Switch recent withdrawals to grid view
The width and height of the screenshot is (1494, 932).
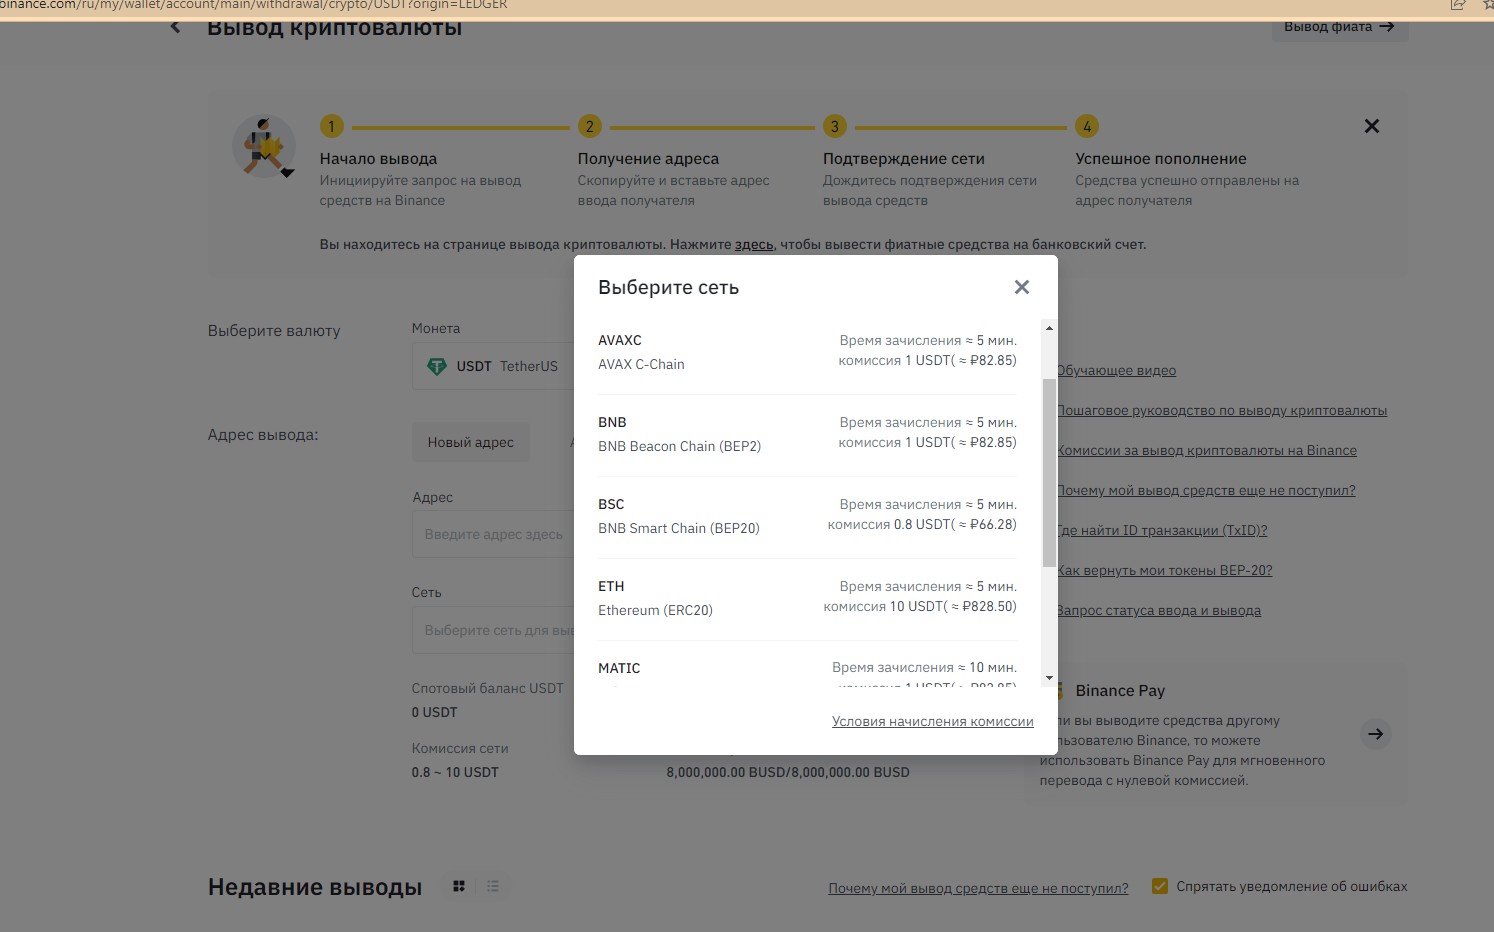(x=459, y=886)
